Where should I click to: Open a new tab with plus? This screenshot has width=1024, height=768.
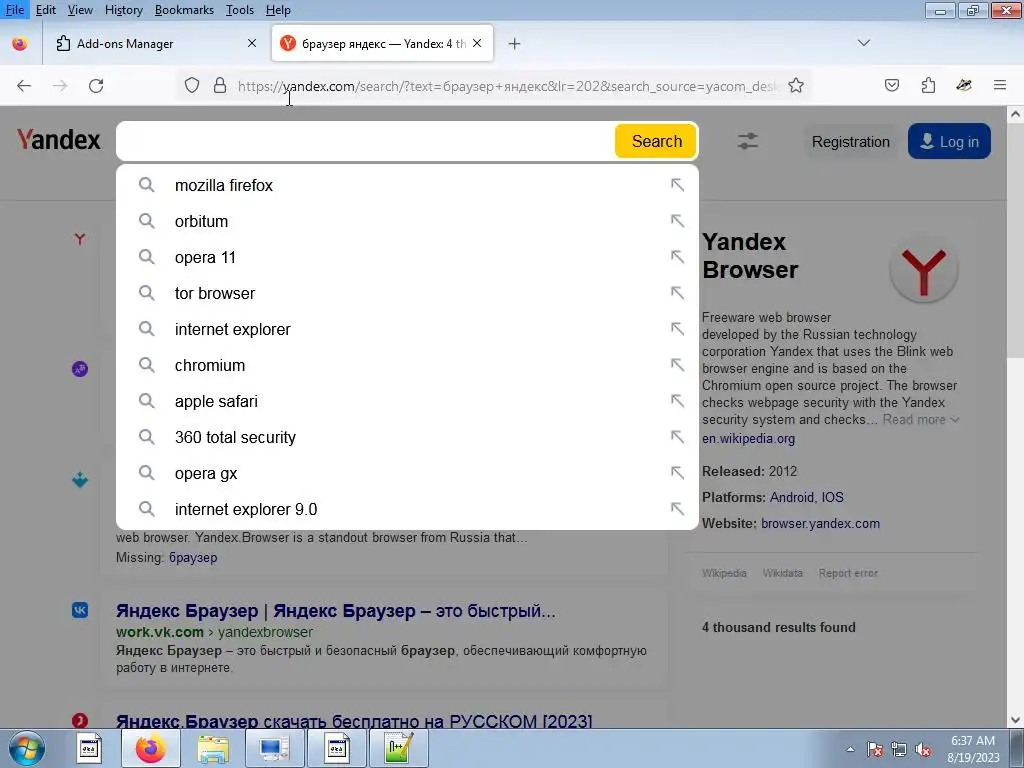click(x=515, y=44)
